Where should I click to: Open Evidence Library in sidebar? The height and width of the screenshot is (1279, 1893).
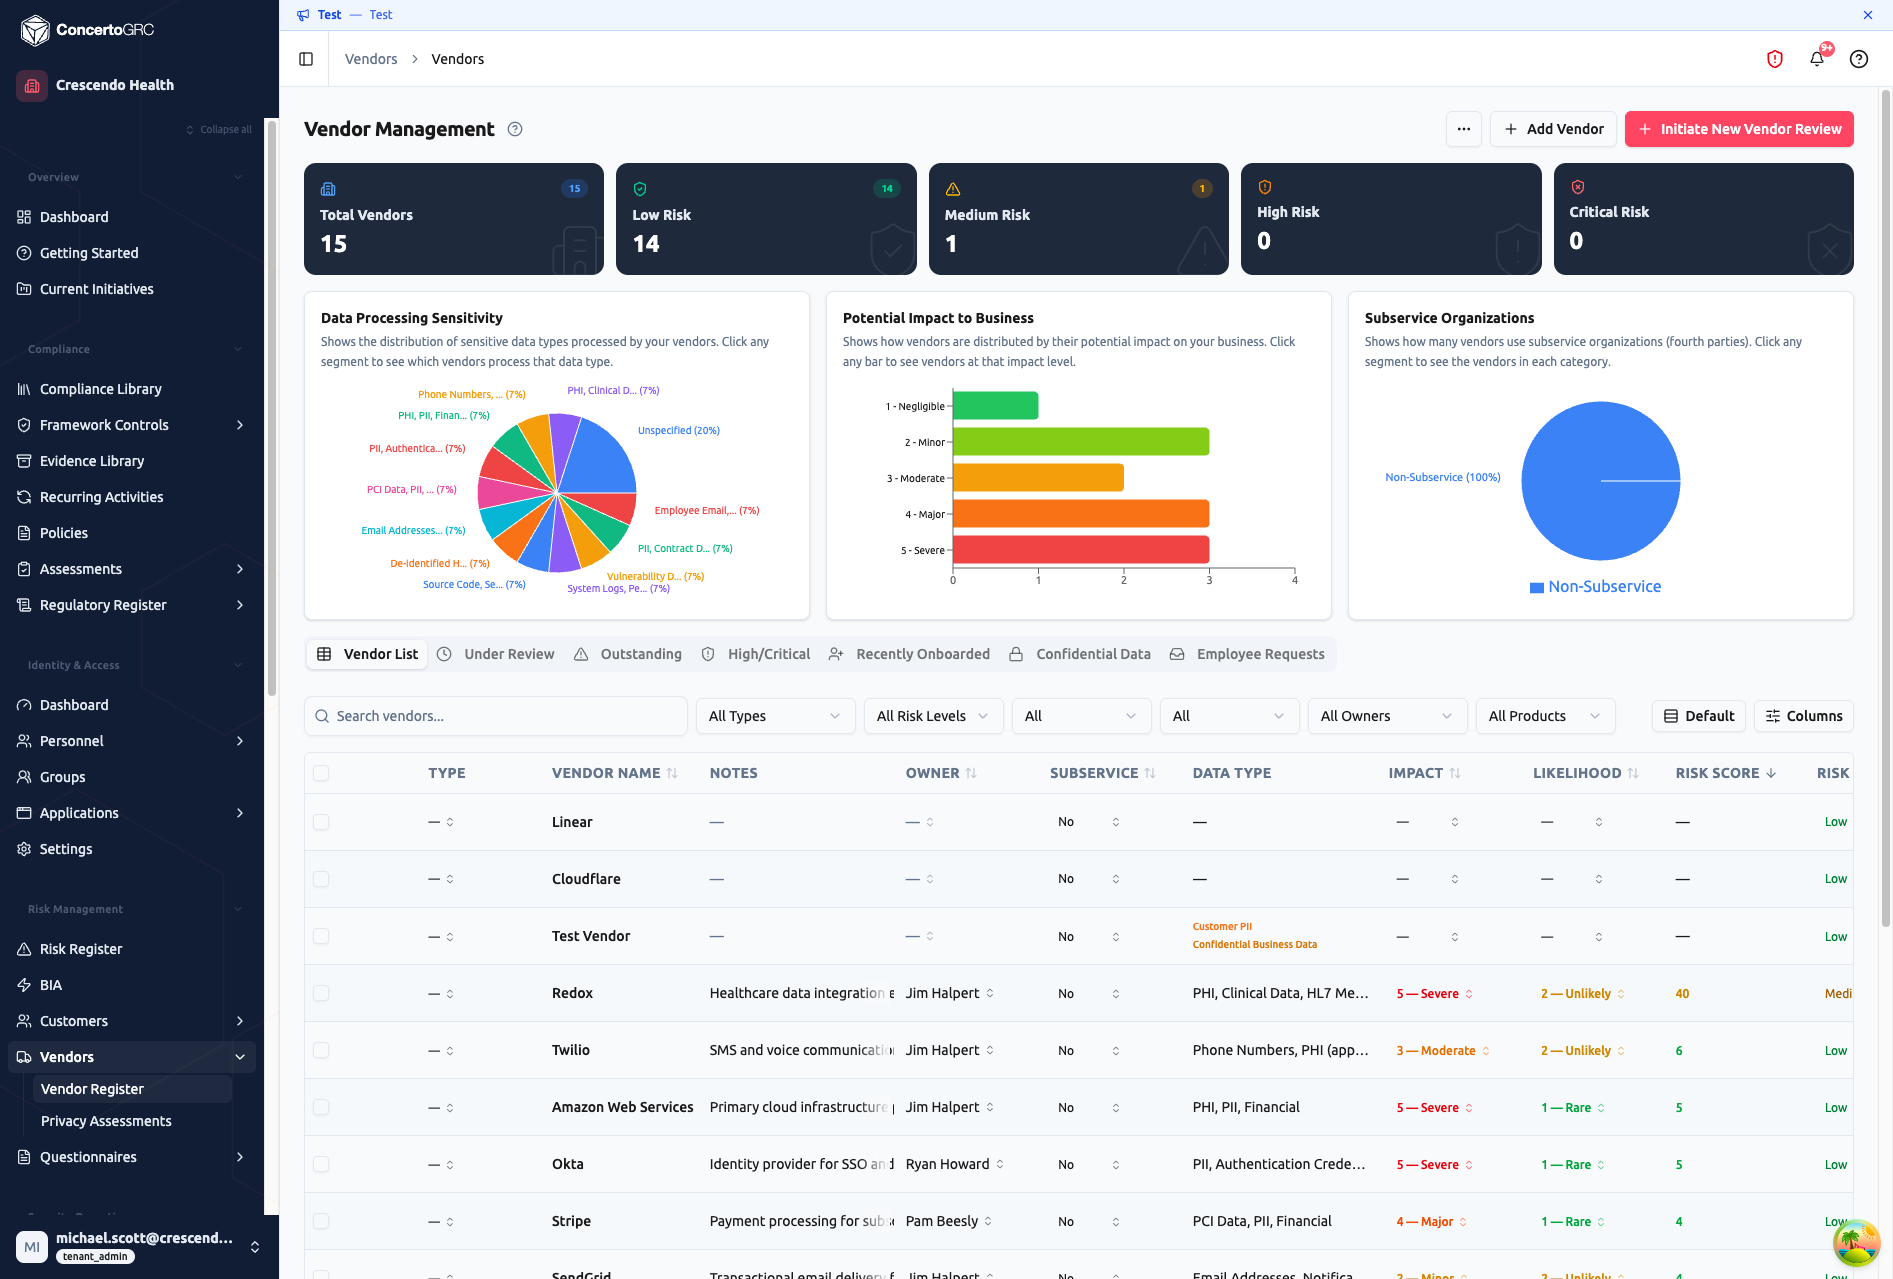click(x=92, y=461)
